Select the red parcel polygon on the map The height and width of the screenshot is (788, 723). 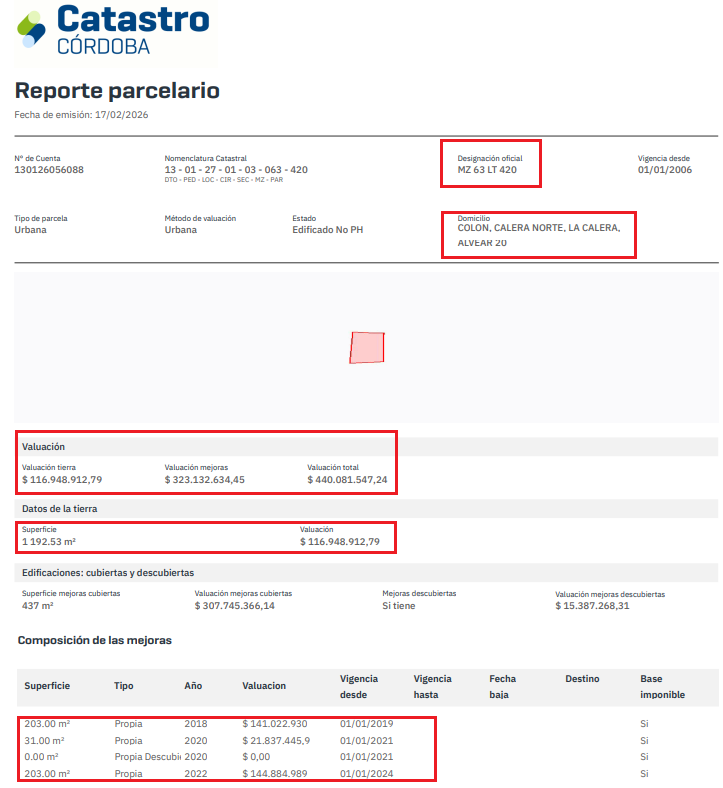(367, 348)
